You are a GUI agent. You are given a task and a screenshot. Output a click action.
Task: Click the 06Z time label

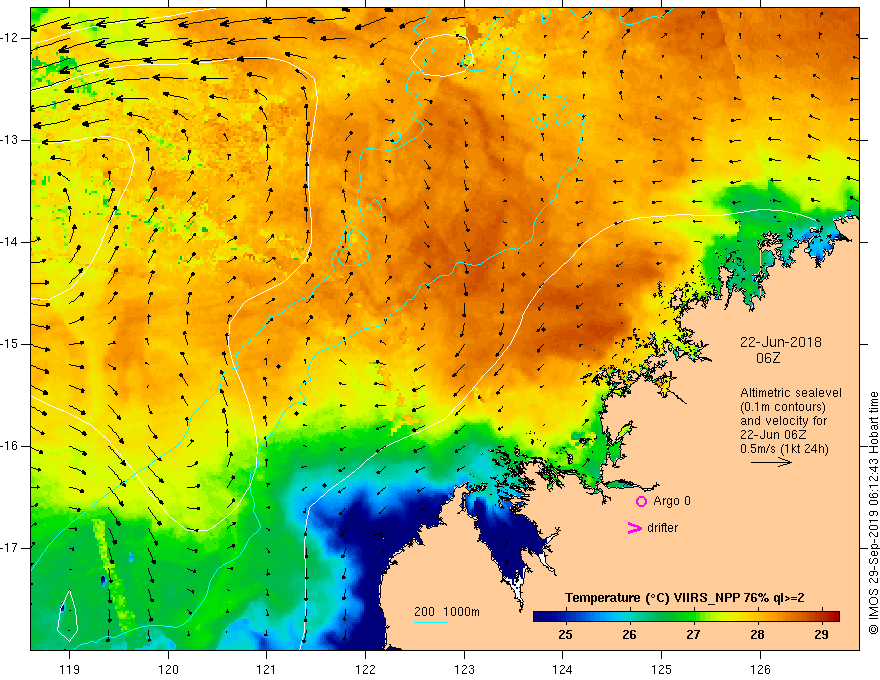(x=768, y=358)
